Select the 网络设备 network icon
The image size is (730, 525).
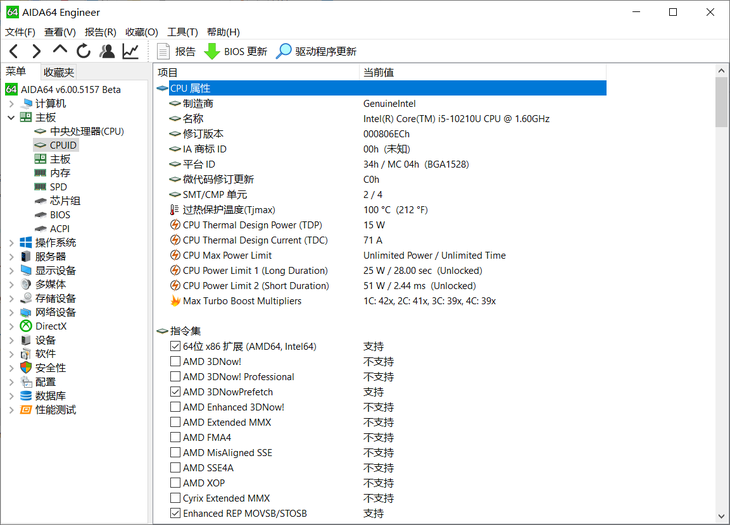[26, 312]
